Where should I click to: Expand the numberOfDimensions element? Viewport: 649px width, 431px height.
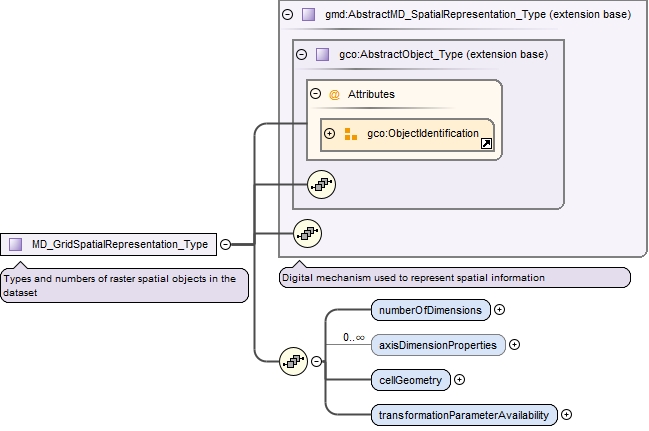(x=499, y=309)
